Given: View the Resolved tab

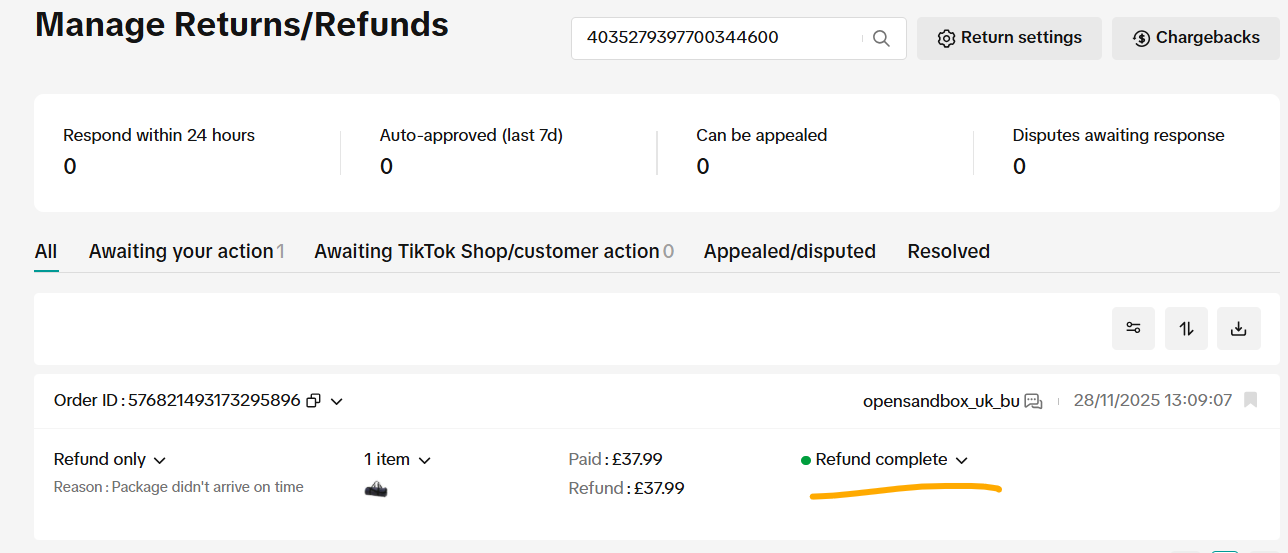Looking at the screenshot, I should pos(948,252).
